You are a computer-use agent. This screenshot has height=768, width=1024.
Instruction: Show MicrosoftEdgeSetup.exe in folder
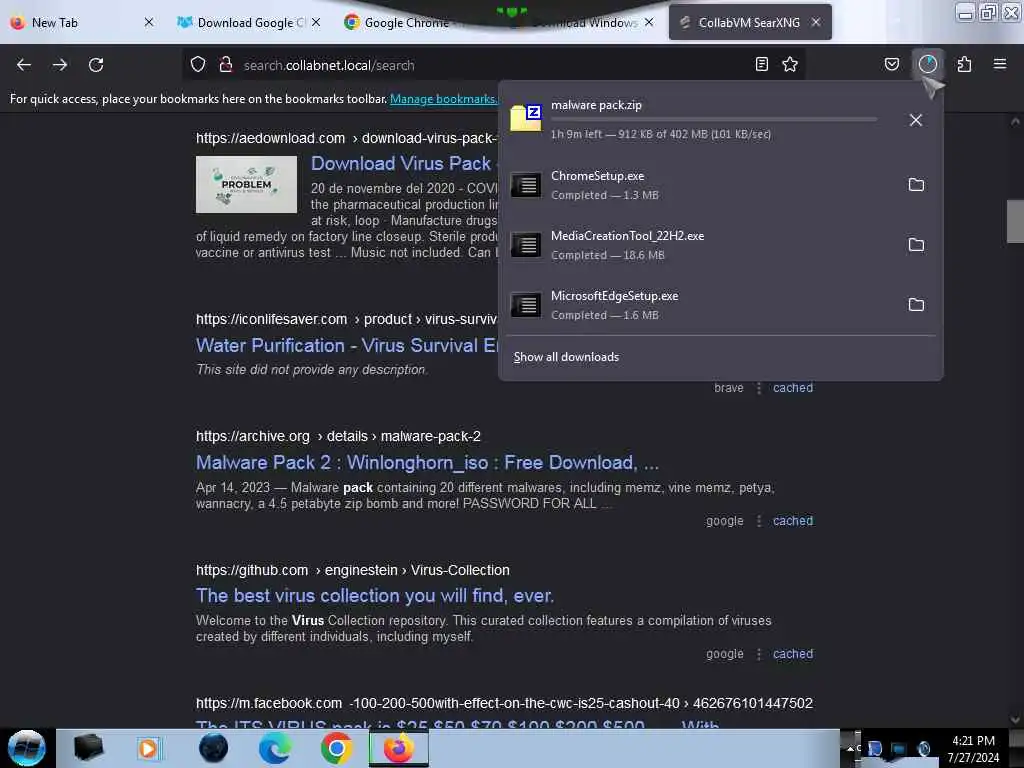(916, 305)
